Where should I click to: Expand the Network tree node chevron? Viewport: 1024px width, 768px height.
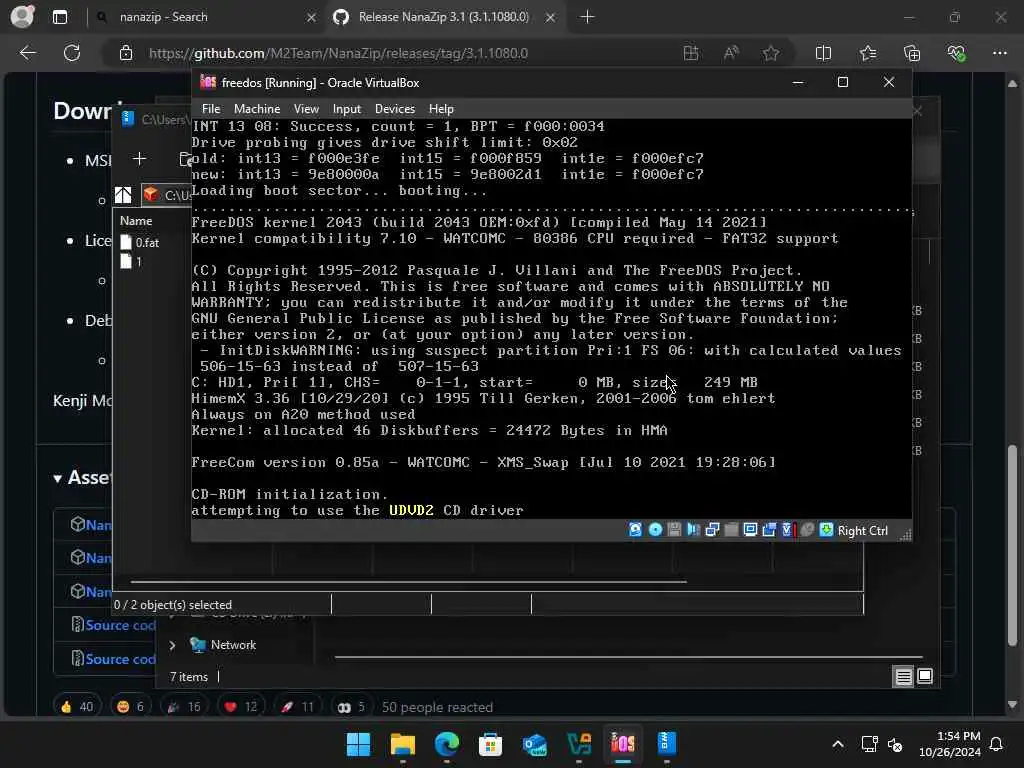(172, 645)
